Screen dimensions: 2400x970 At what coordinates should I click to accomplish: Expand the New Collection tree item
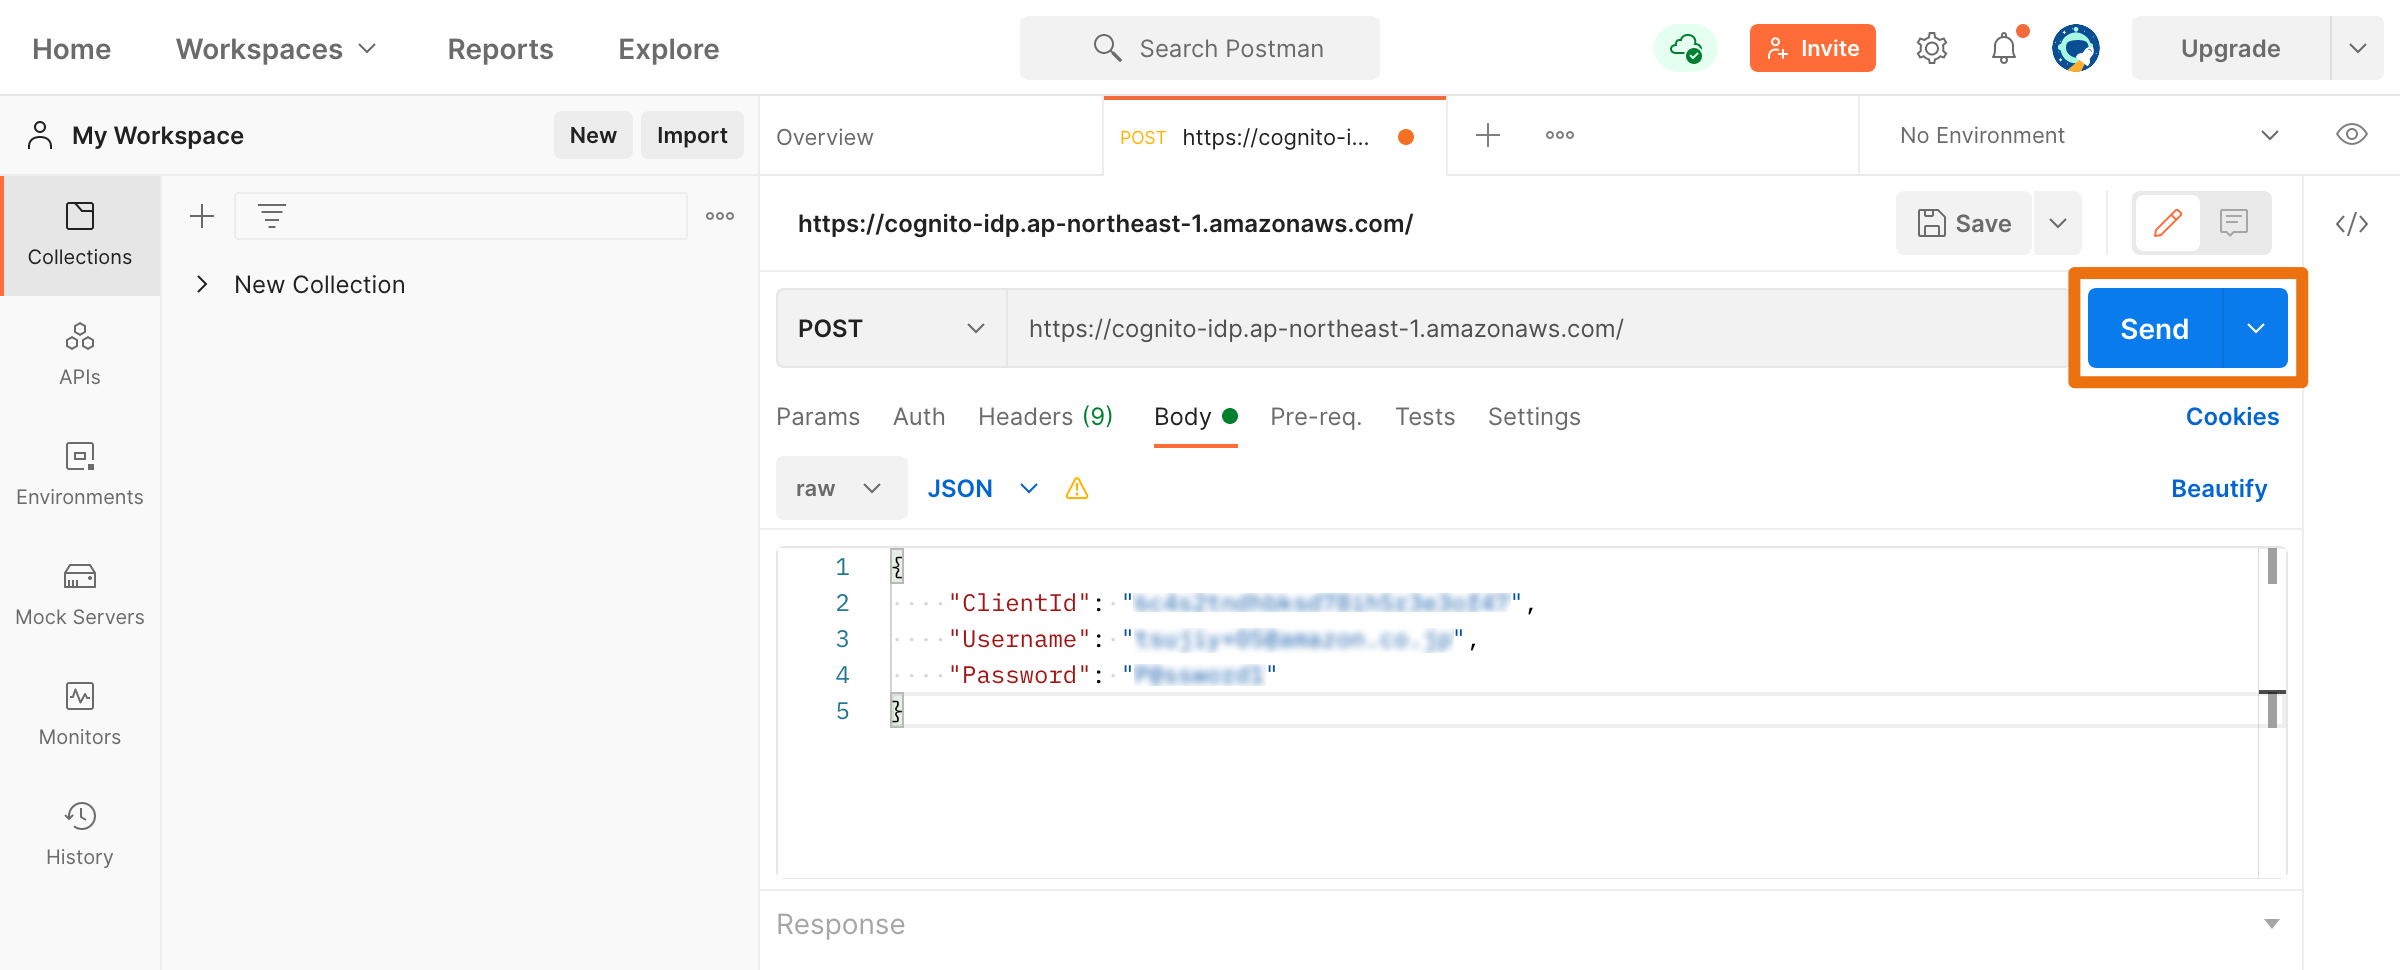(202, 284)
